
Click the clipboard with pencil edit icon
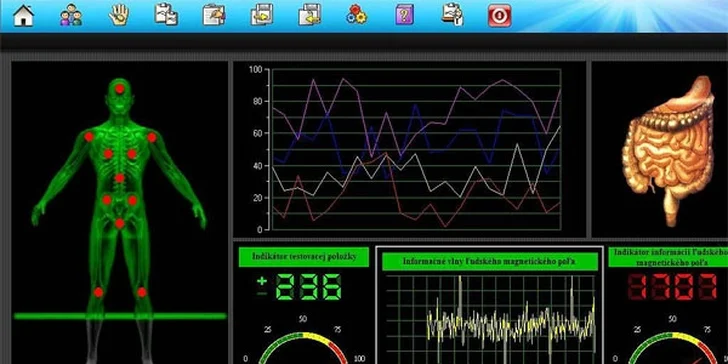click(x=214, y=15)
